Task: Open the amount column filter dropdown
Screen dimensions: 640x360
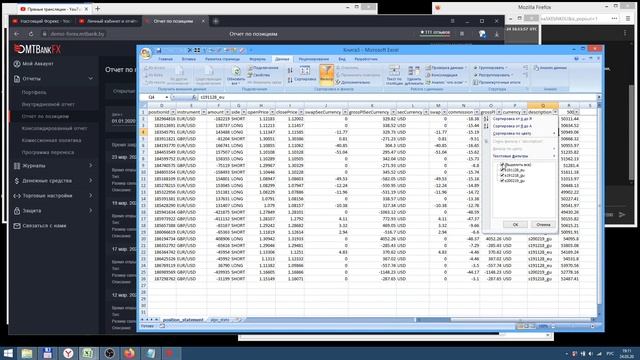Action: click(x=227, y=112)
